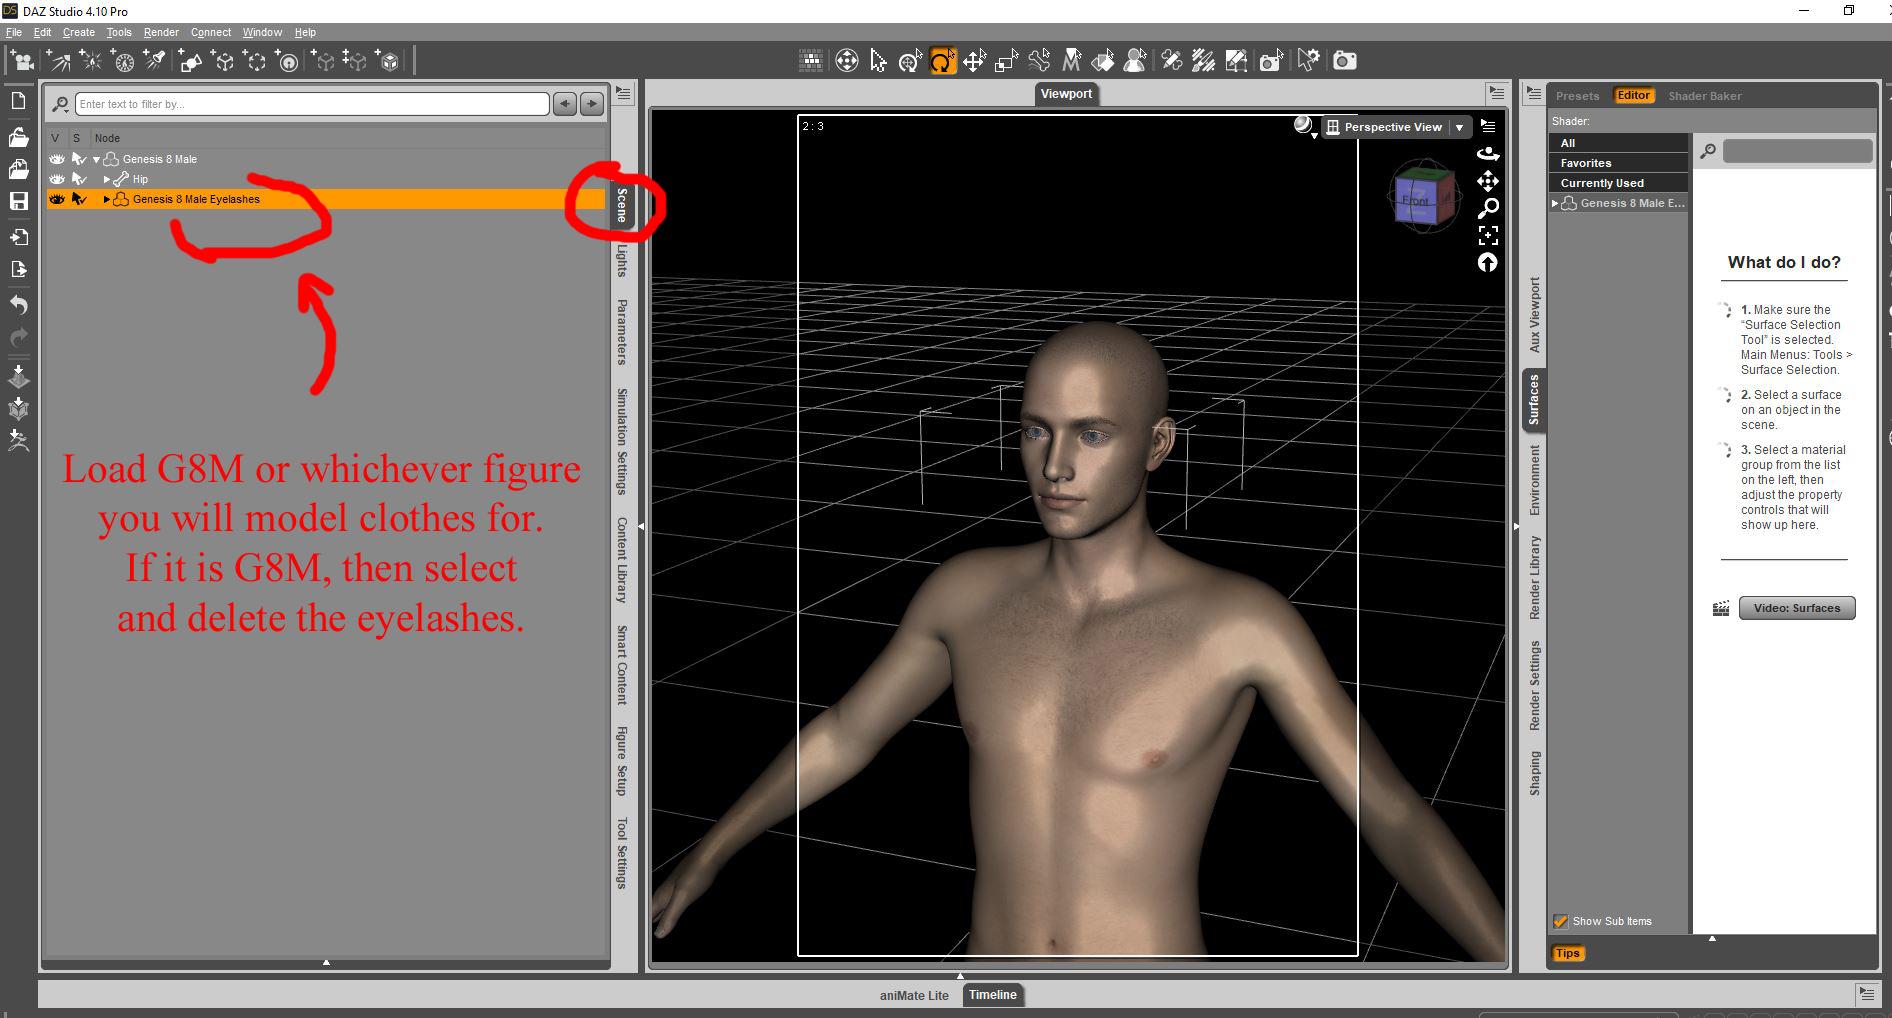This screenshot has height=1018, width=1892.
Task: Open the Create menu
Action: (x=79, y=32)
